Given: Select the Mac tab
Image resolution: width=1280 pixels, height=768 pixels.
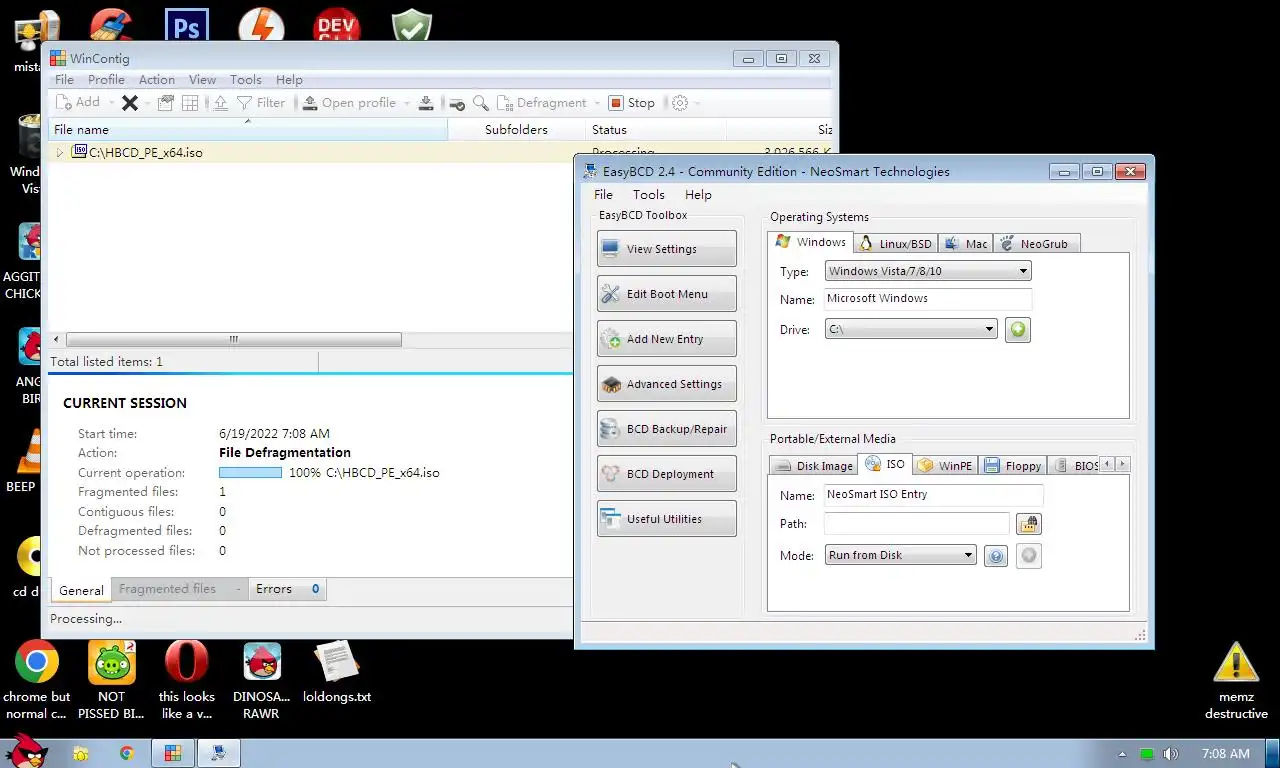Looking at the screenshot, I should [966, 244].
